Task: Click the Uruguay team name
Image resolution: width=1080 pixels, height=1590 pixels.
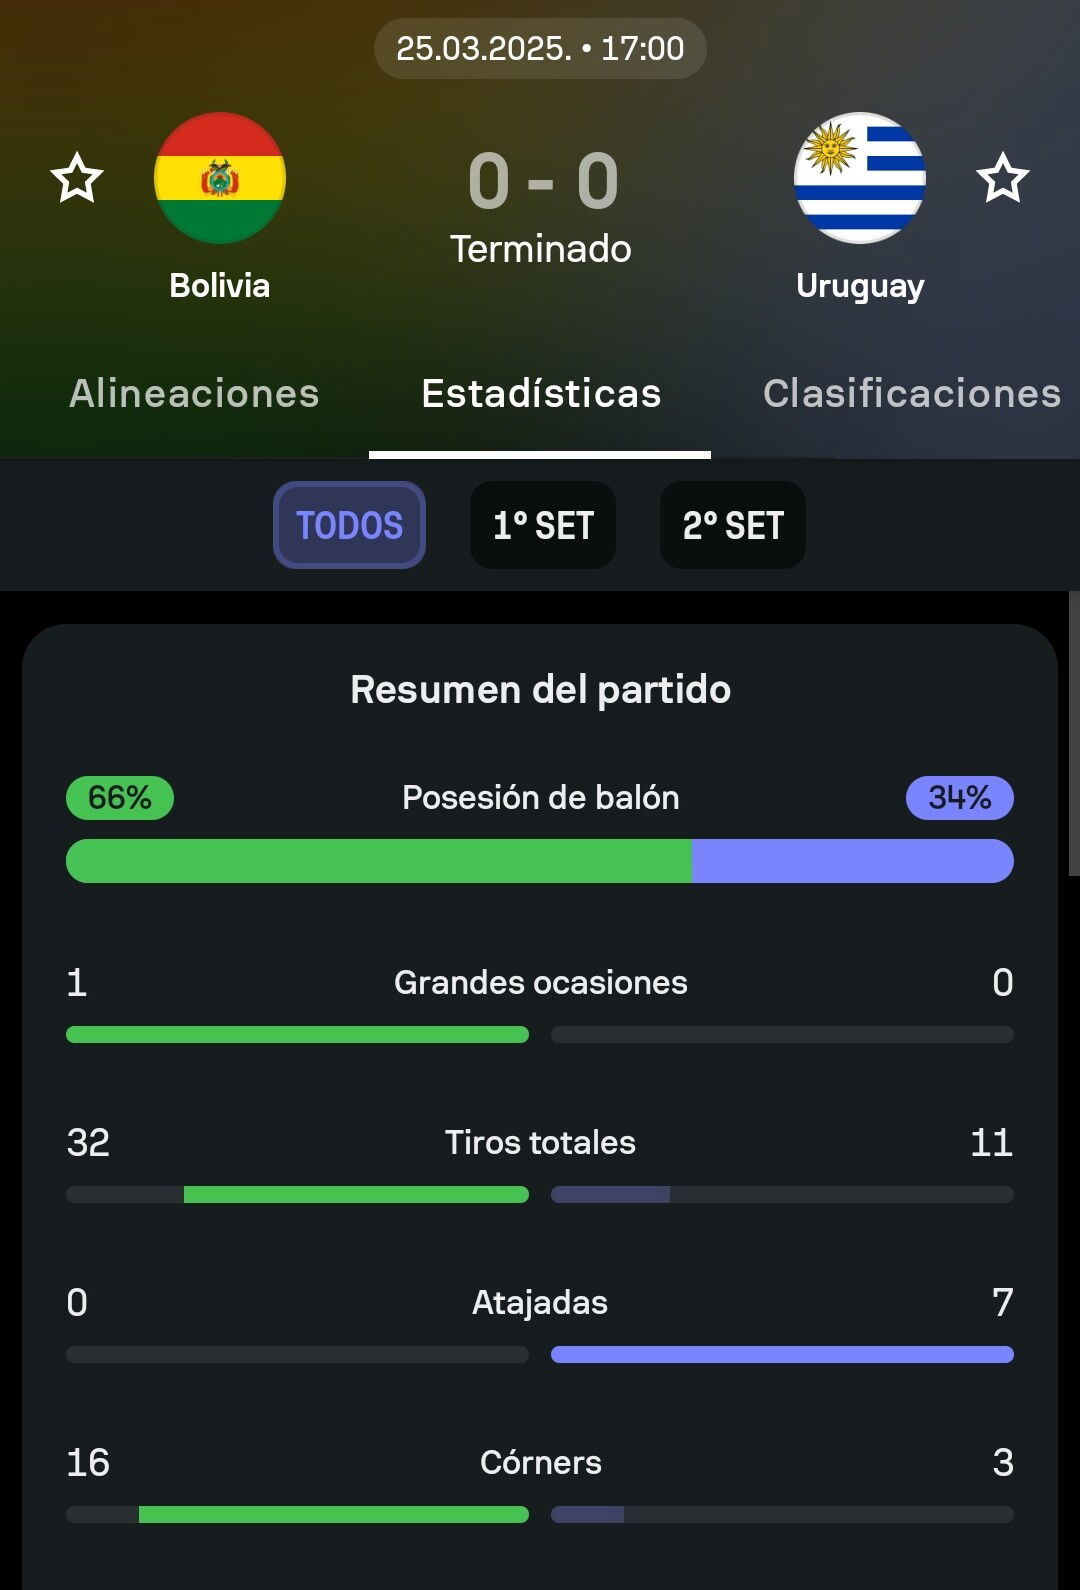Action: pyautogui.click(x=860, y=287)
